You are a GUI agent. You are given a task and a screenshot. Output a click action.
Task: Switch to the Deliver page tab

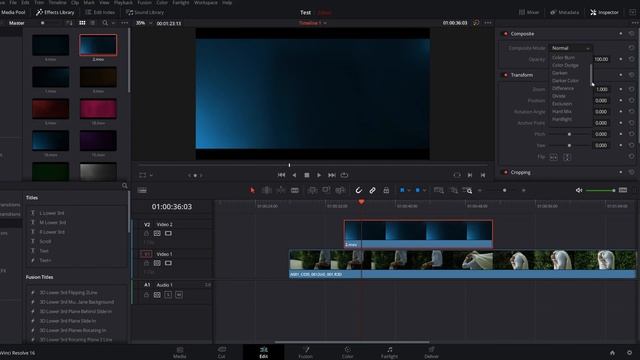pyautogui.click(x=431, y=352)
